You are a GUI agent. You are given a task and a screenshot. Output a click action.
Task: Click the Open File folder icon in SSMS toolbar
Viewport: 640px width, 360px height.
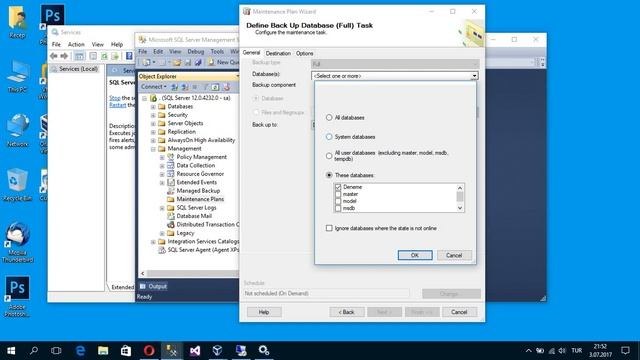[177, 62]
